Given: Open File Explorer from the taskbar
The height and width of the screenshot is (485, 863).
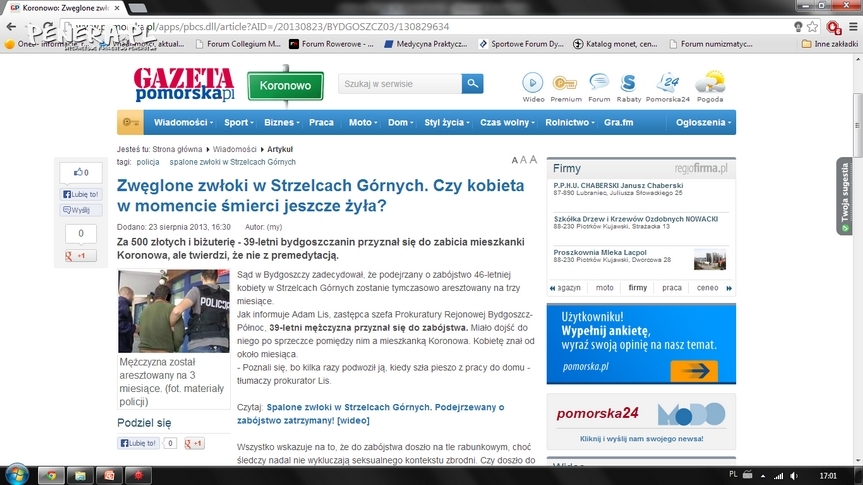Looking at the screenshot, I should tap(80, 475).
